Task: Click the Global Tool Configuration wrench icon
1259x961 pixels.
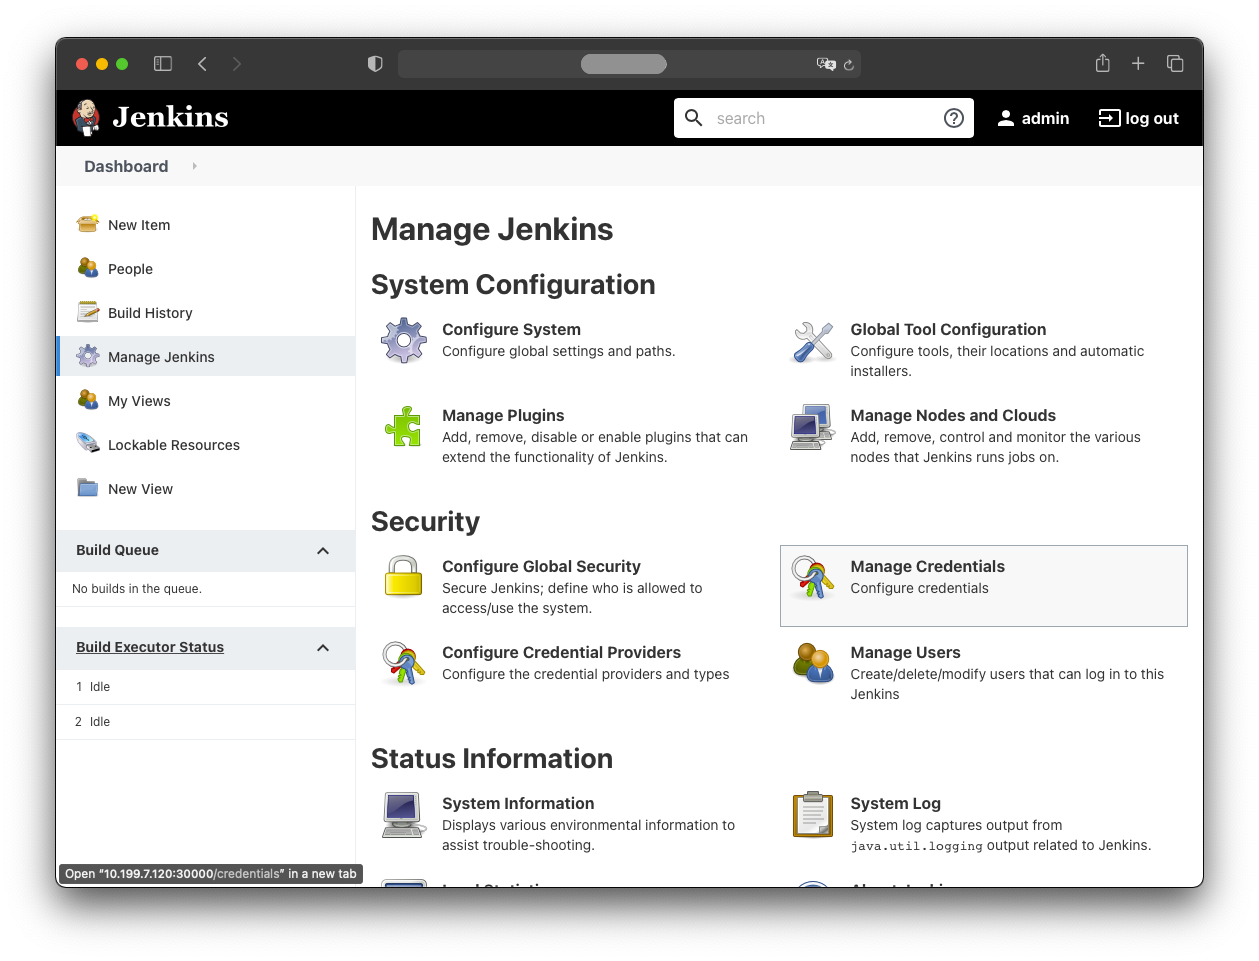Action: coord(812,342)
